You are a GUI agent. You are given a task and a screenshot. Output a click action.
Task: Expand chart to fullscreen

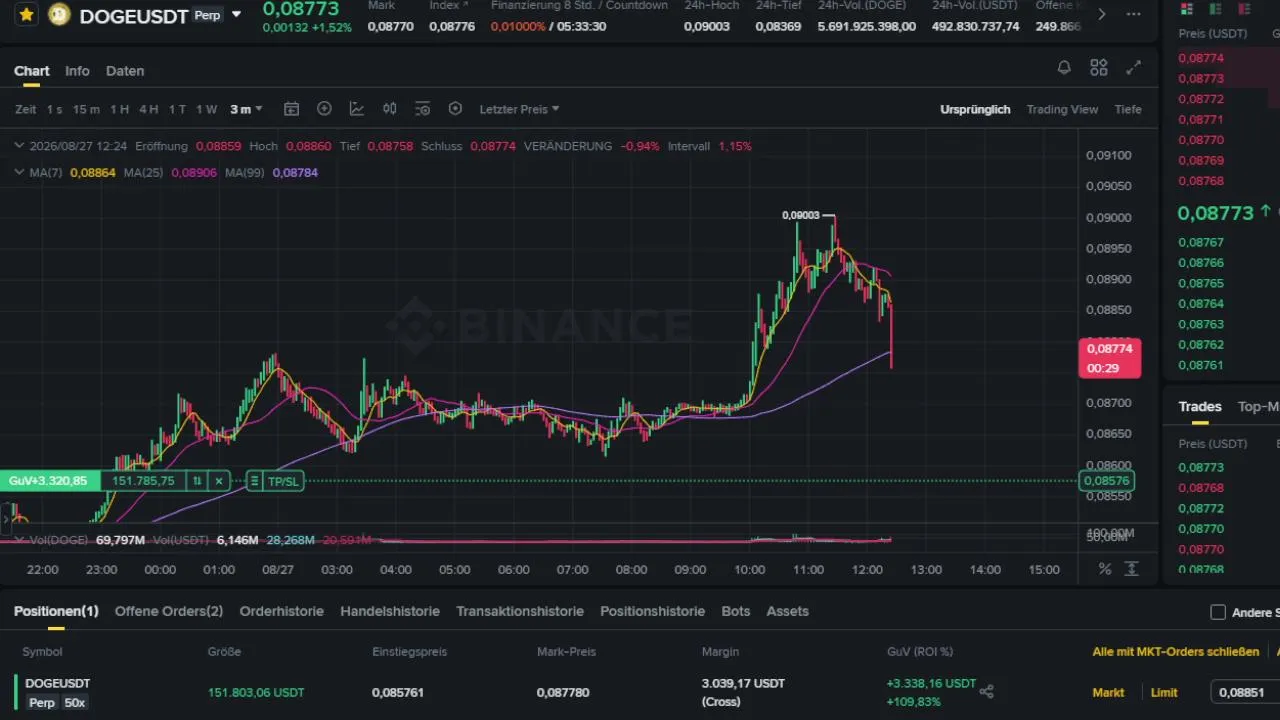point(1134,68)
